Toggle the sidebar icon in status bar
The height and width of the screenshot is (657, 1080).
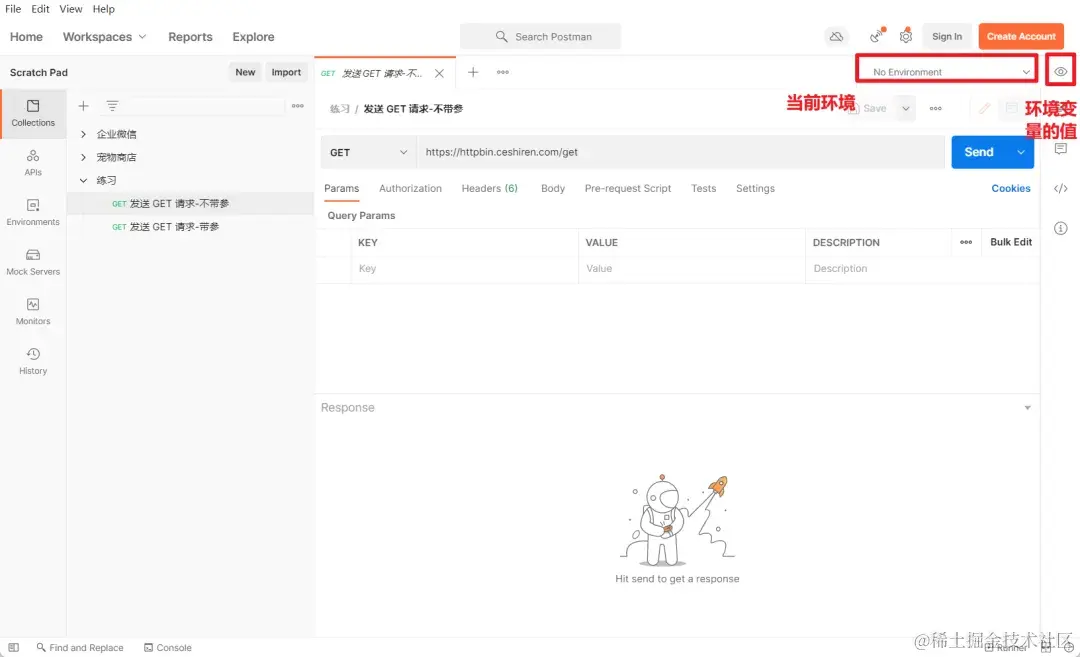[x=14, y=647]
